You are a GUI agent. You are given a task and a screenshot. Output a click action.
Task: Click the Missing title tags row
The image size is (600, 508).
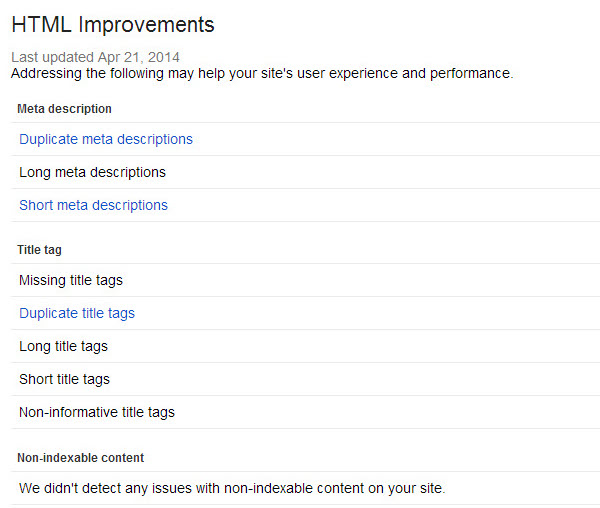tap(305, 280)
